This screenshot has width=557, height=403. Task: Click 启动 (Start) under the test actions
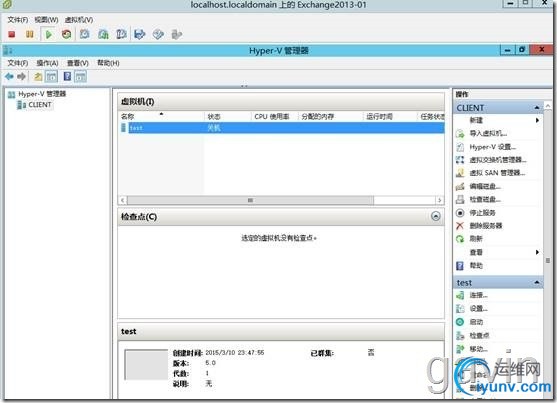pos(476,322)
